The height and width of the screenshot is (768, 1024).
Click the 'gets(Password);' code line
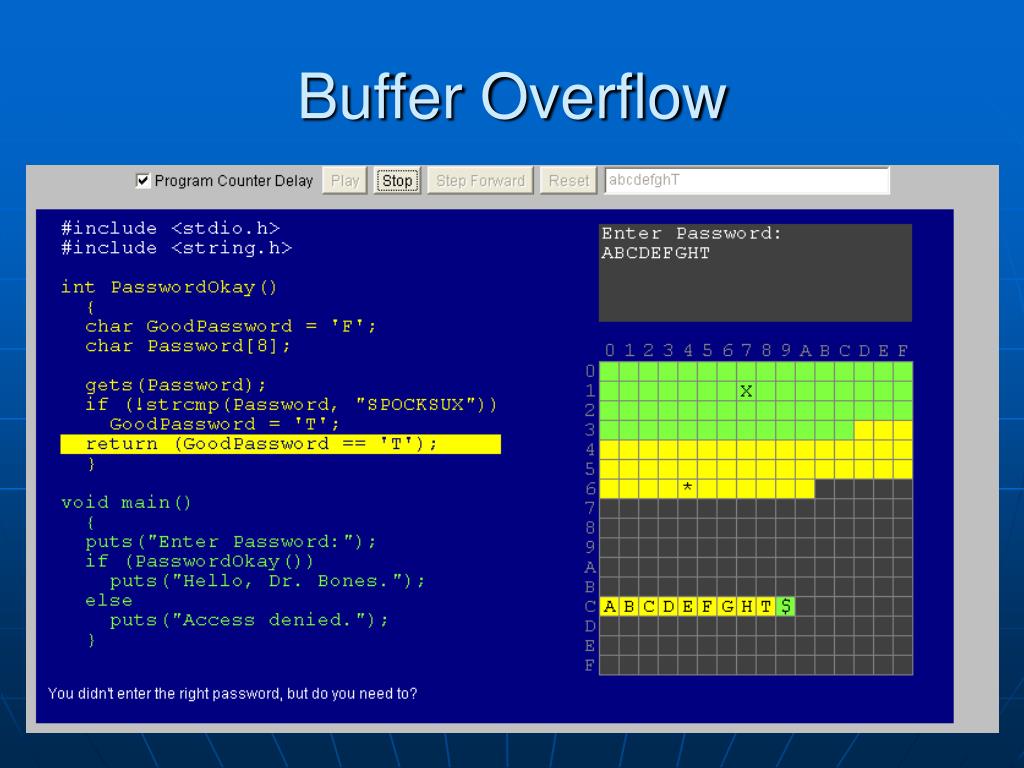(x=176, y=385)
